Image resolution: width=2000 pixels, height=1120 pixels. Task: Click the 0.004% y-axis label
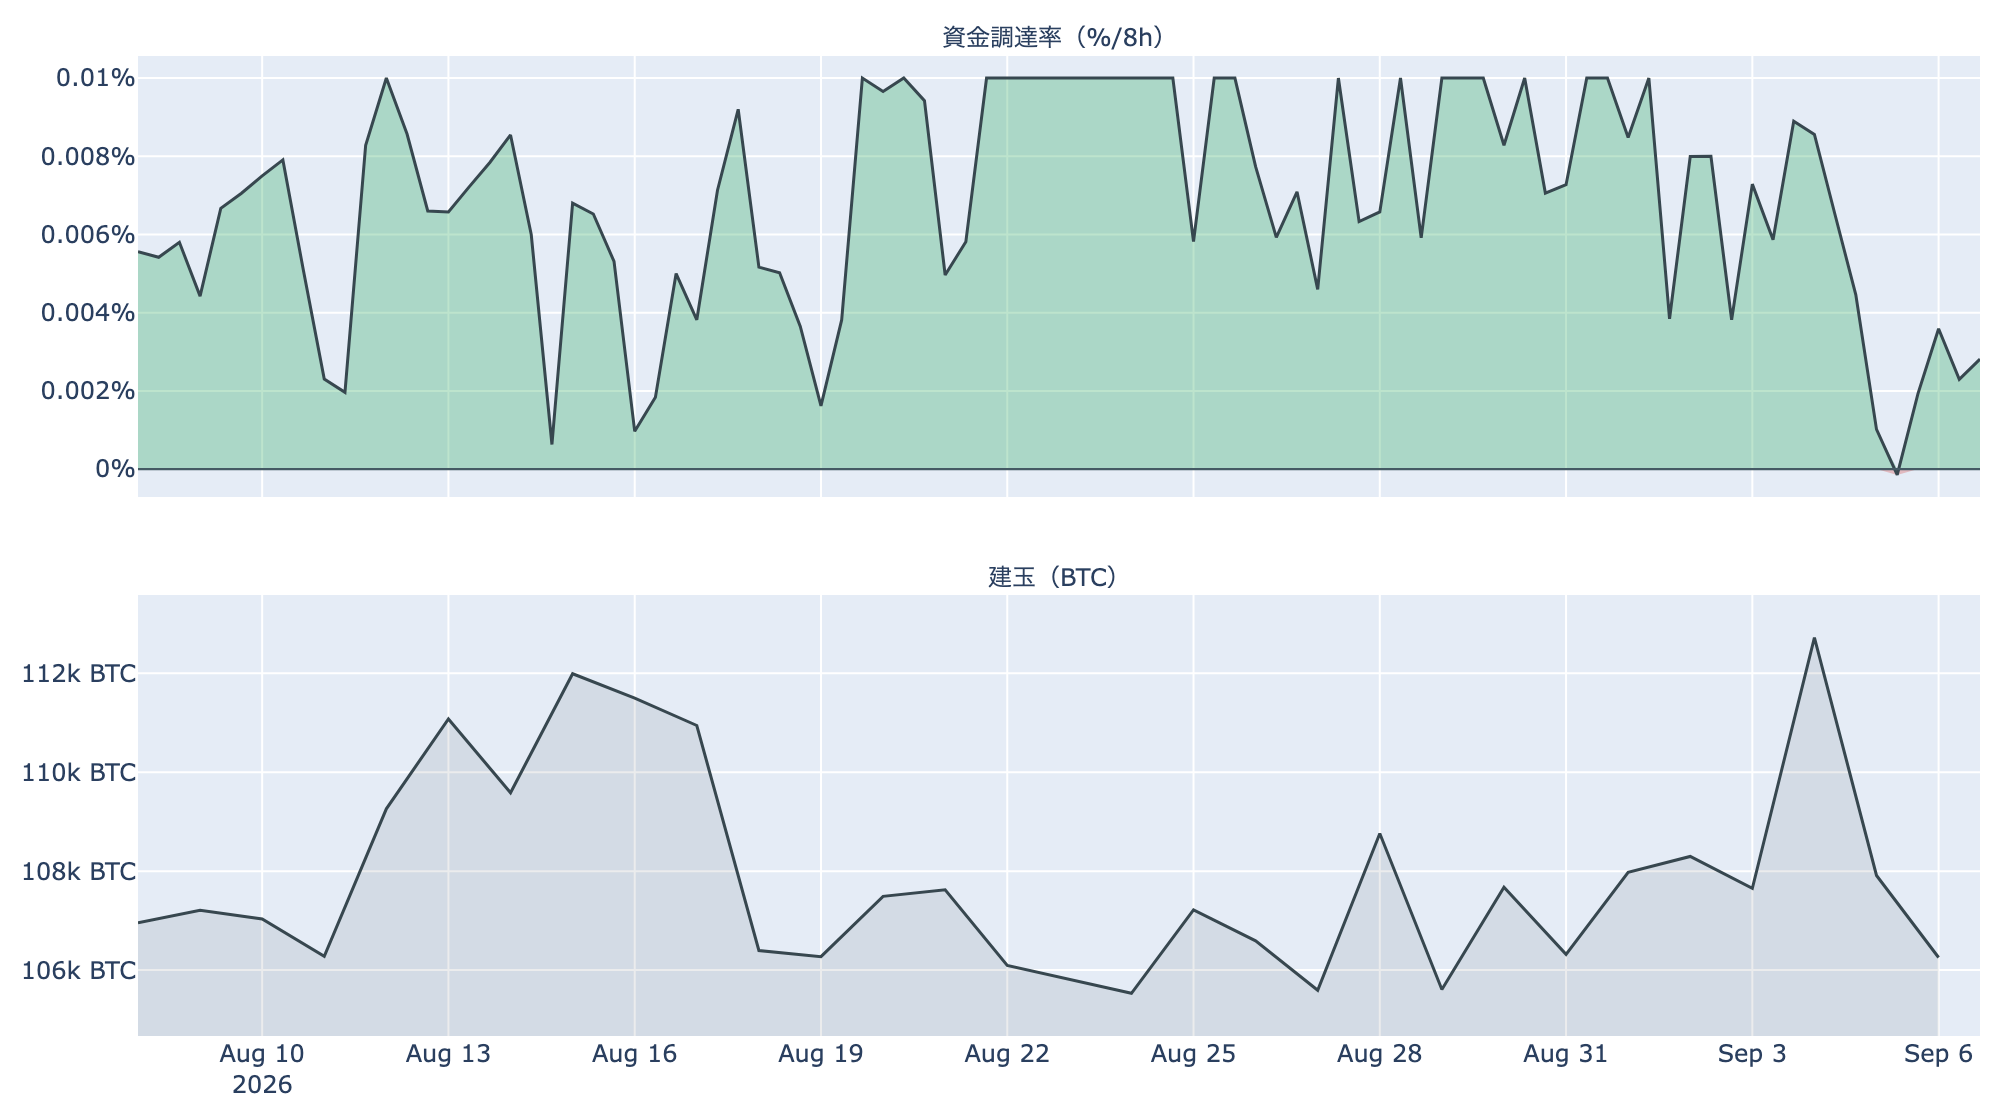pos(89,313)
